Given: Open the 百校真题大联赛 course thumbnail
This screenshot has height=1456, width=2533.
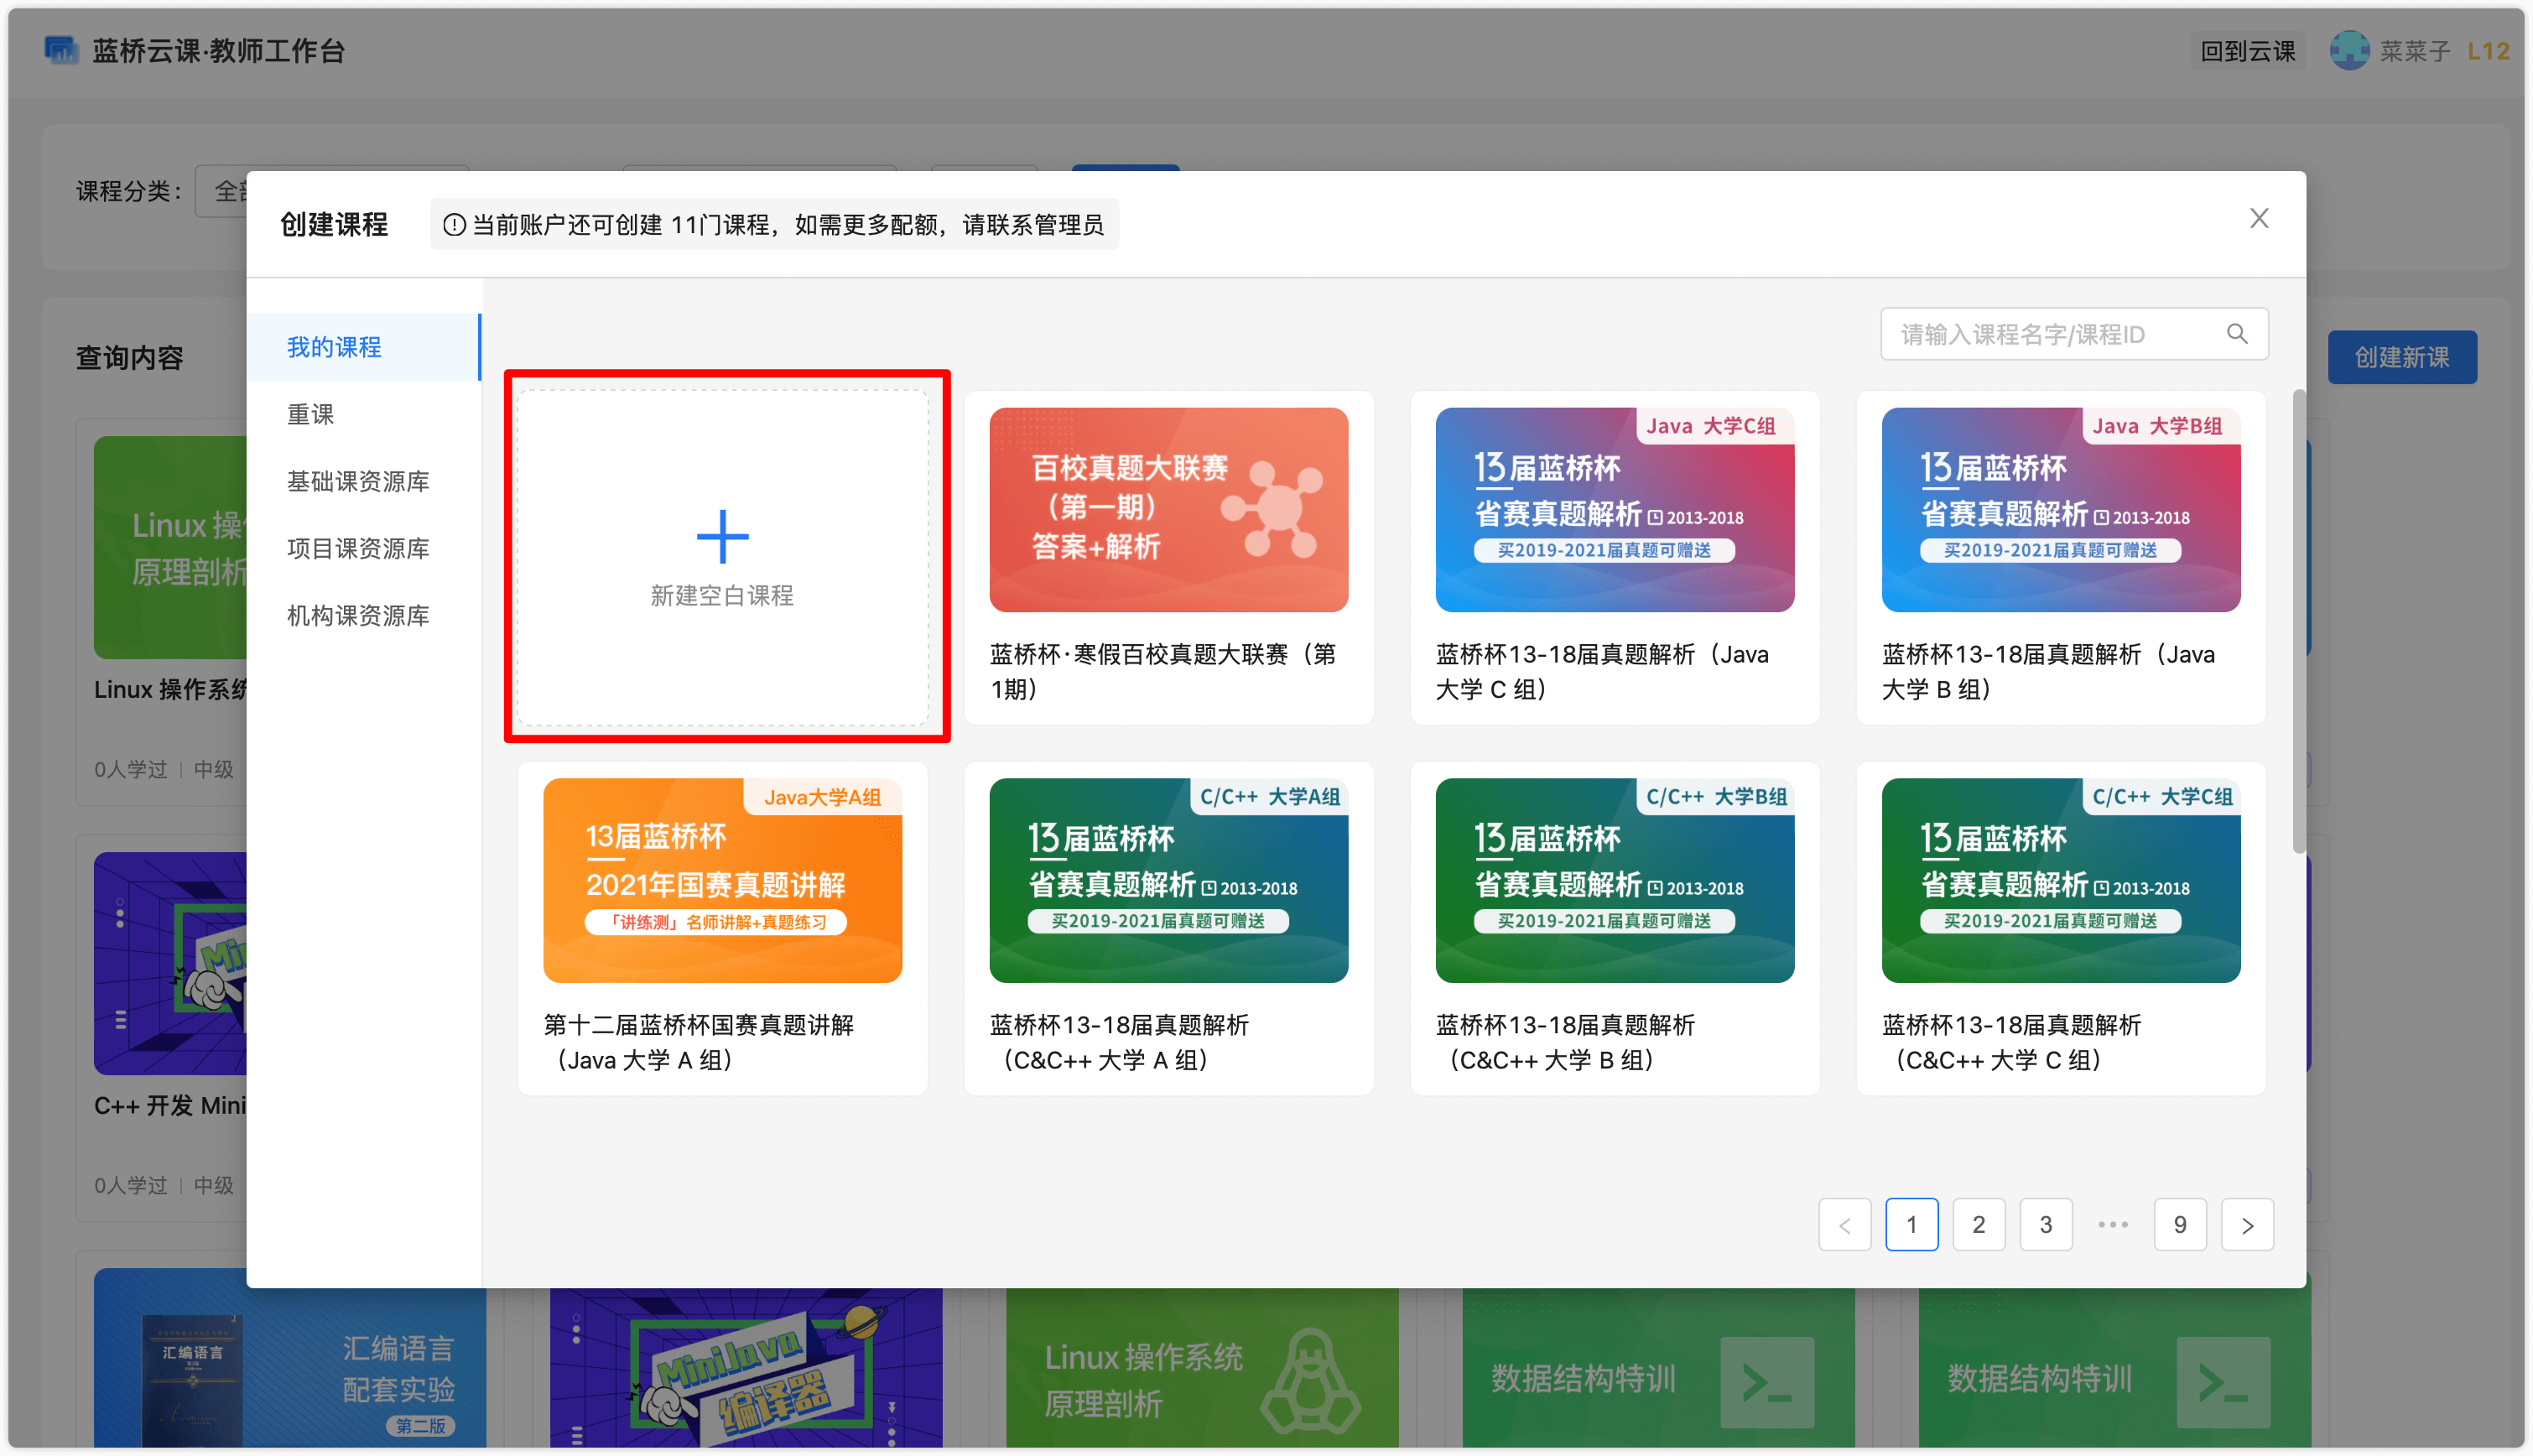Looking at the screenshot, I should click(1168, 510).
